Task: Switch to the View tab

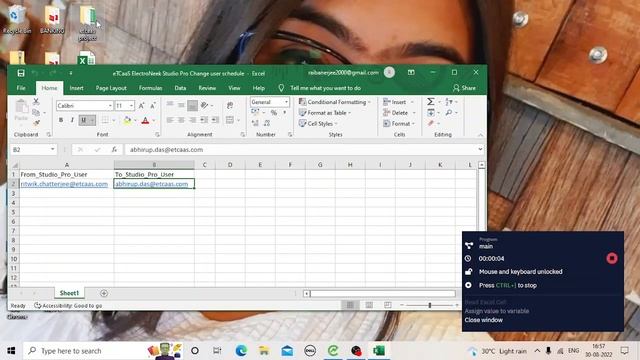Action: tap(234, 88)
